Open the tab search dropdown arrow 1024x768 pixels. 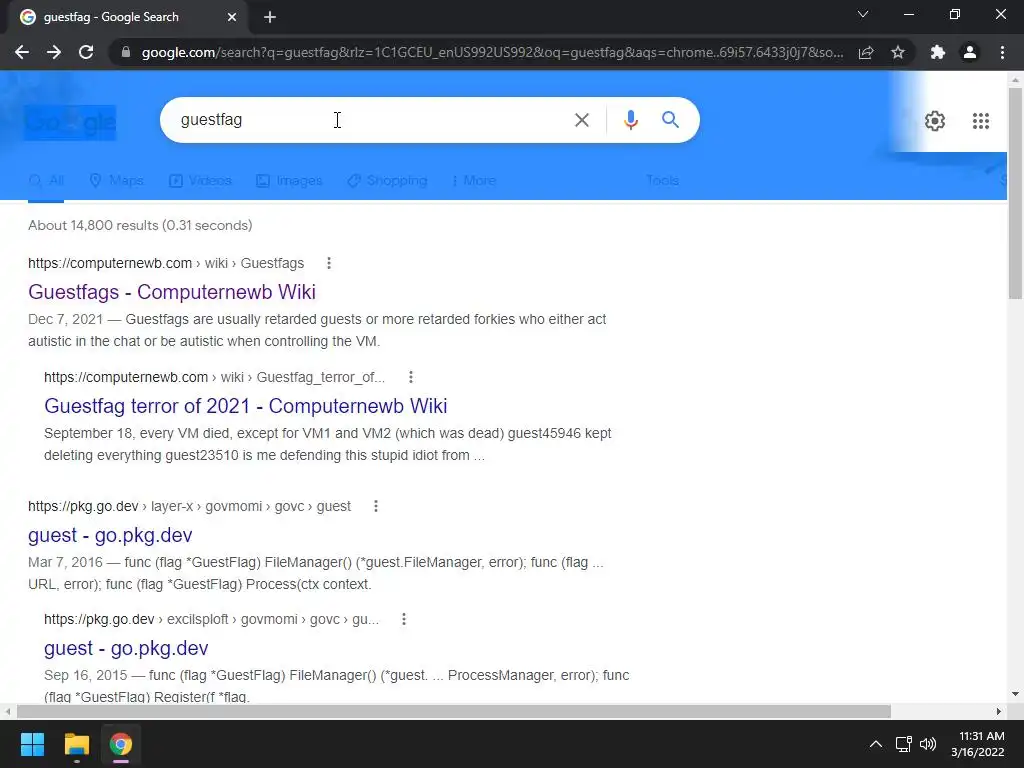tap(863, 14)
